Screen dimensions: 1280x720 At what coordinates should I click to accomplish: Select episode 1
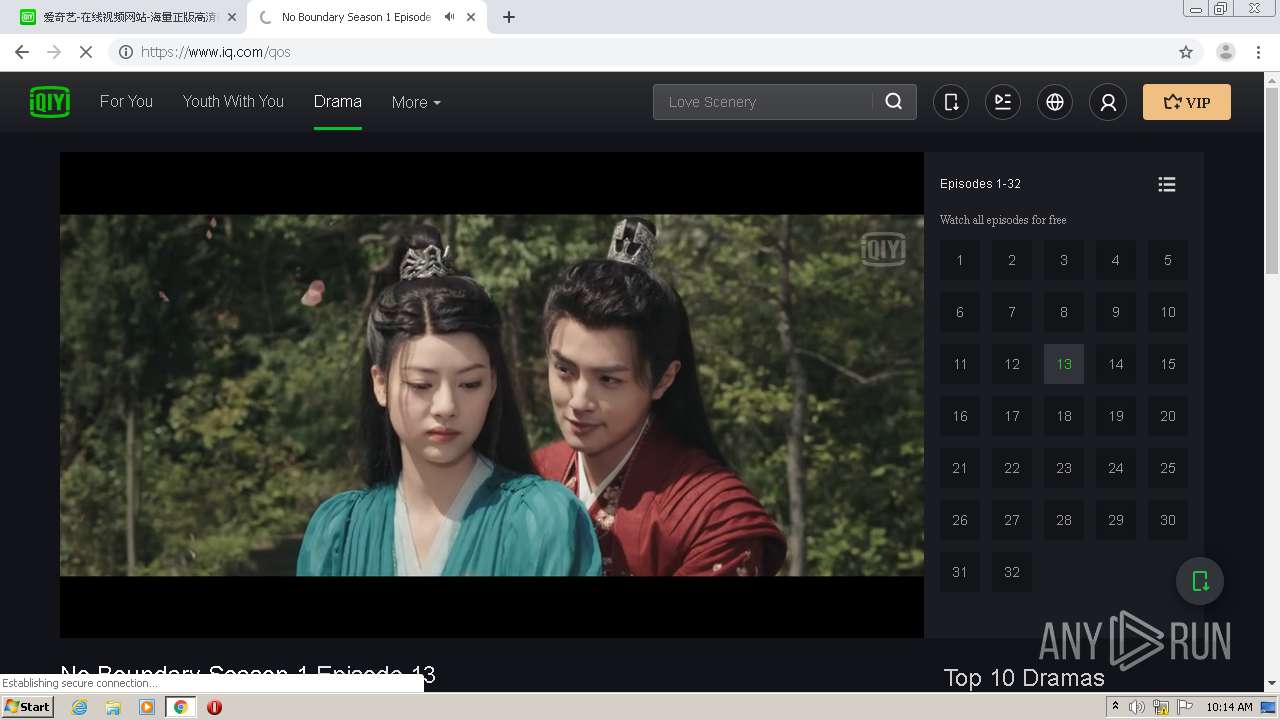point(960,260)
